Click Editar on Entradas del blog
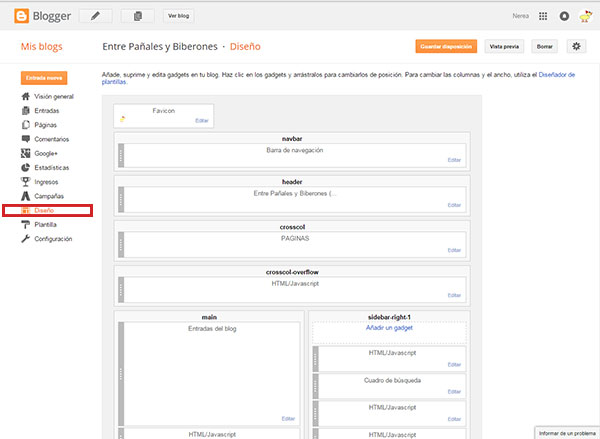Viewport: 600px width, 439px height. pyautogui.click(x=288, y=419)
